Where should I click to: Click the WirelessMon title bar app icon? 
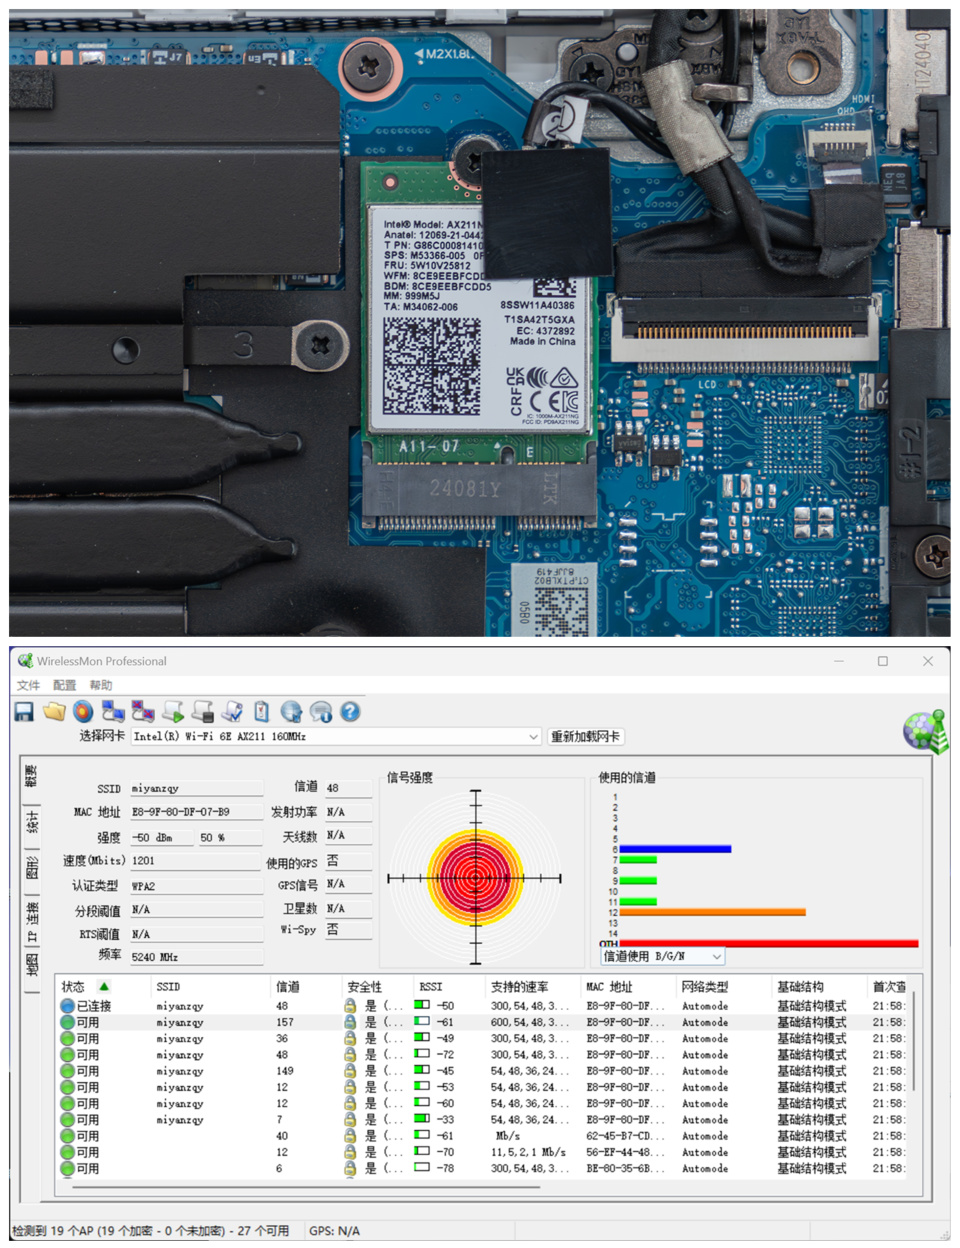click(25, 661)
